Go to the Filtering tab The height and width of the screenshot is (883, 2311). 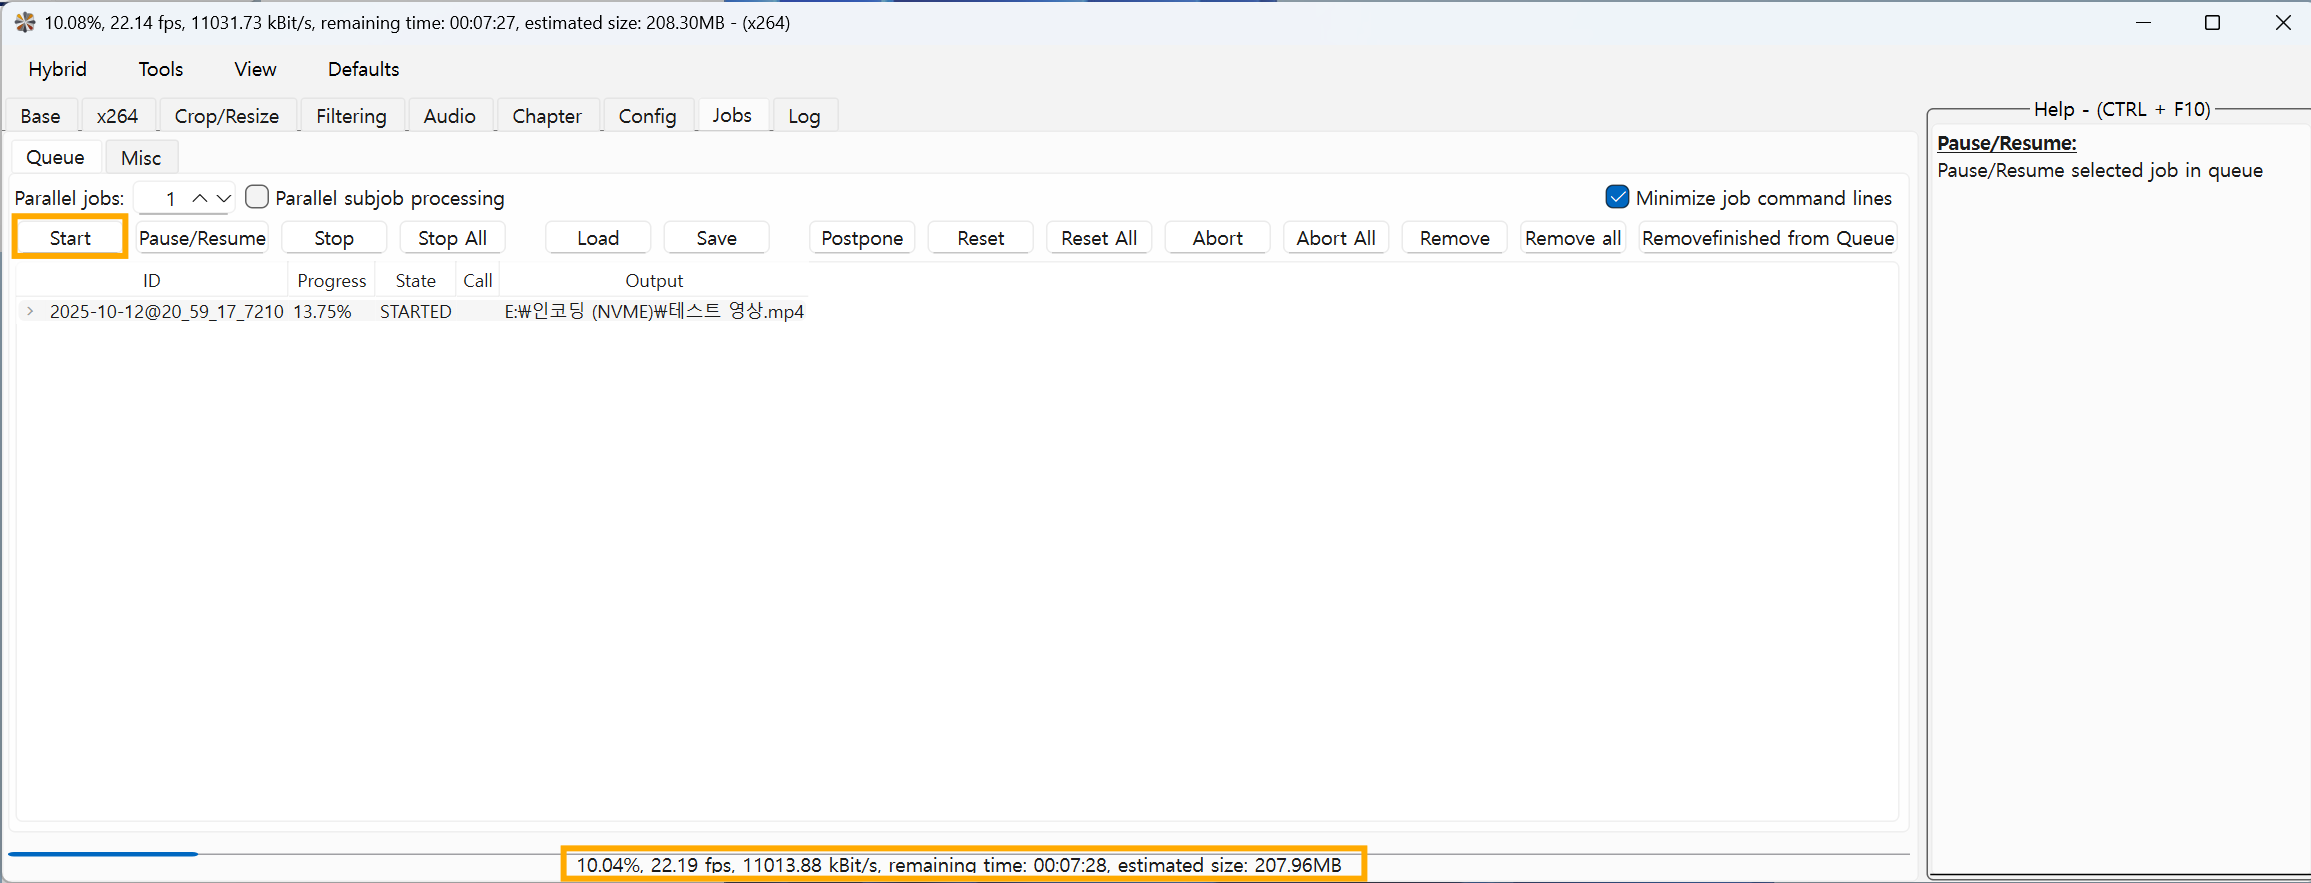point(351,116)
